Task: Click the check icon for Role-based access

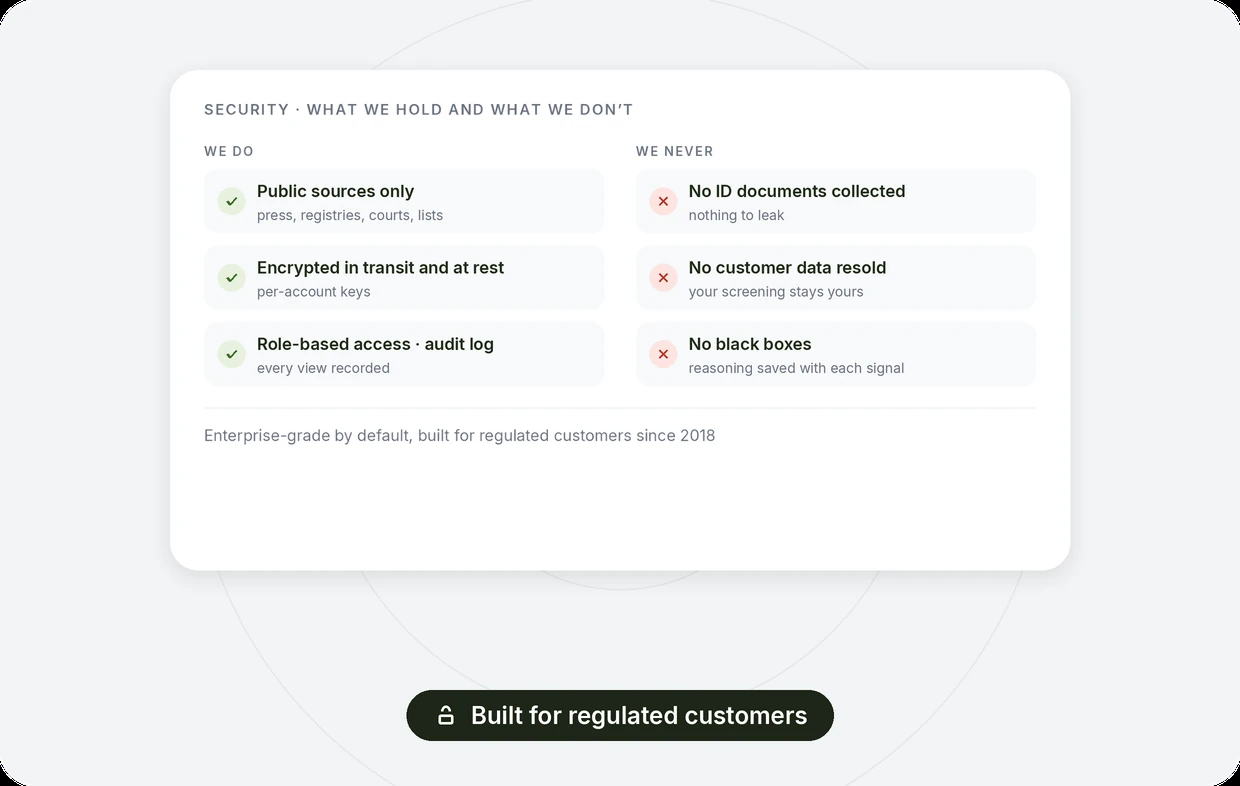Action: click(x=232, y=354)
